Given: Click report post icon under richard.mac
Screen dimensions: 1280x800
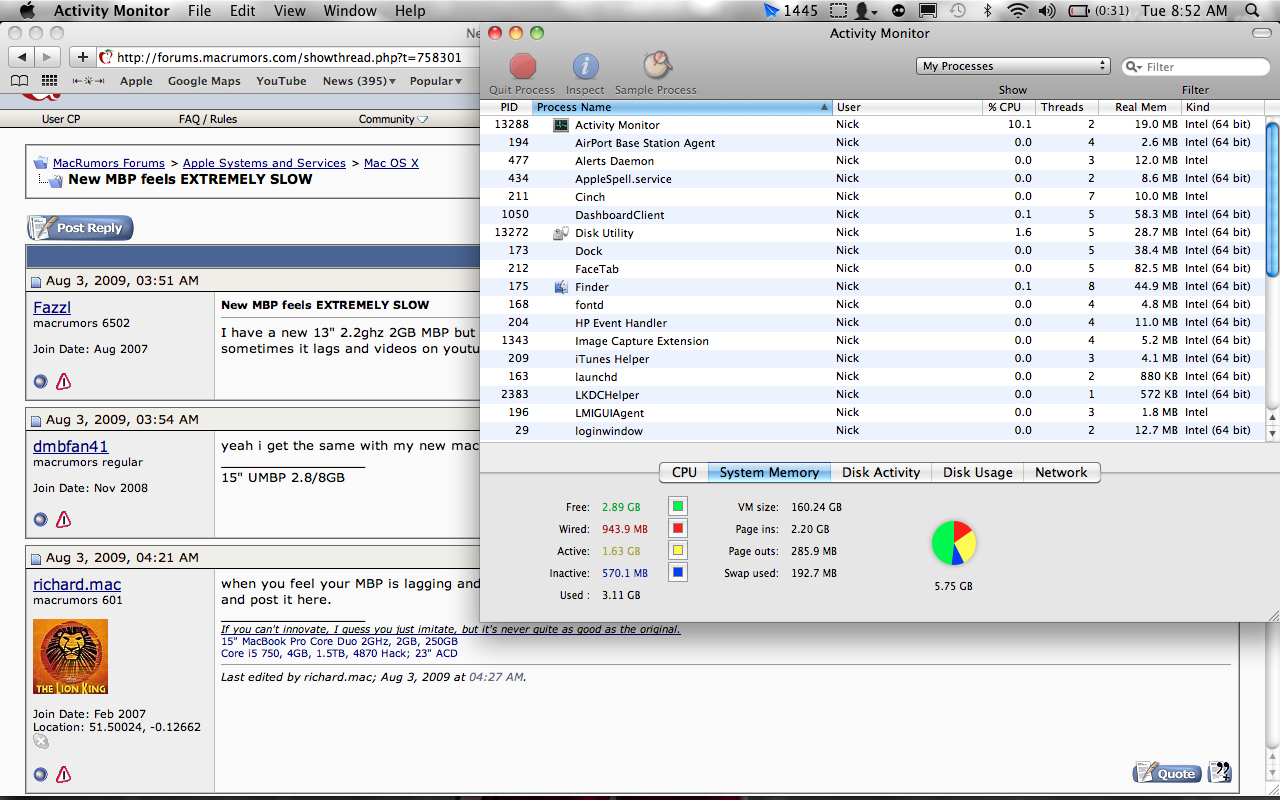Looking at the screenshot, I should [63, 774].
